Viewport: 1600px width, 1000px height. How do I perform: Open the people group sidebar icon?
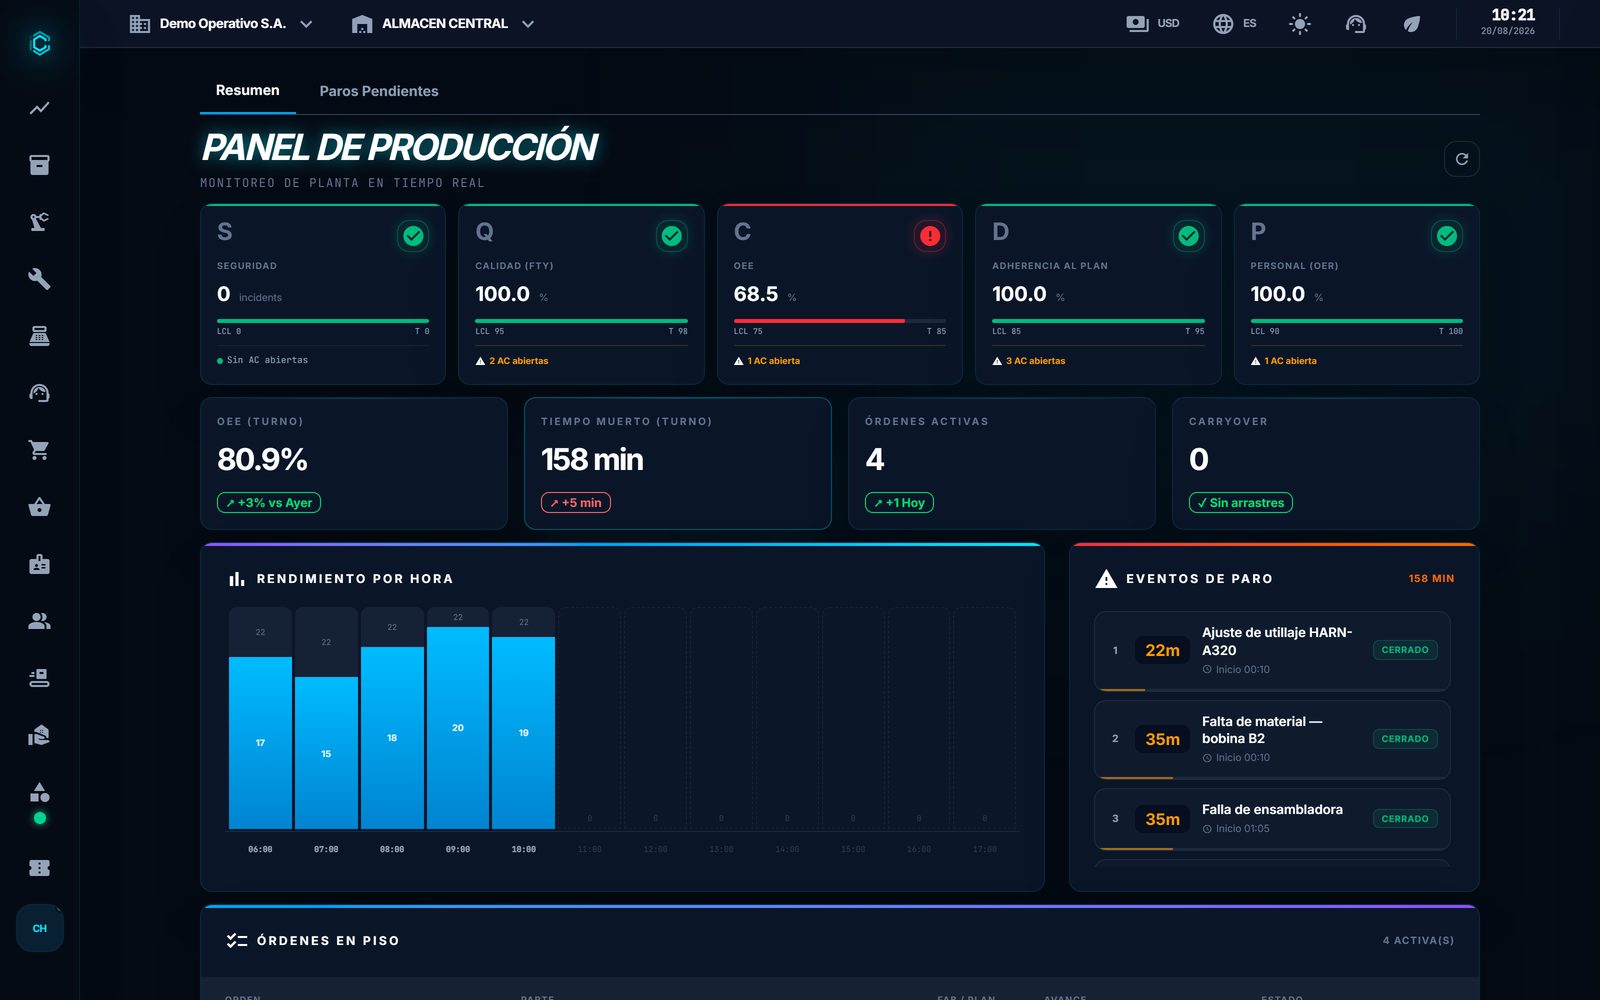[x=39, y=621]
